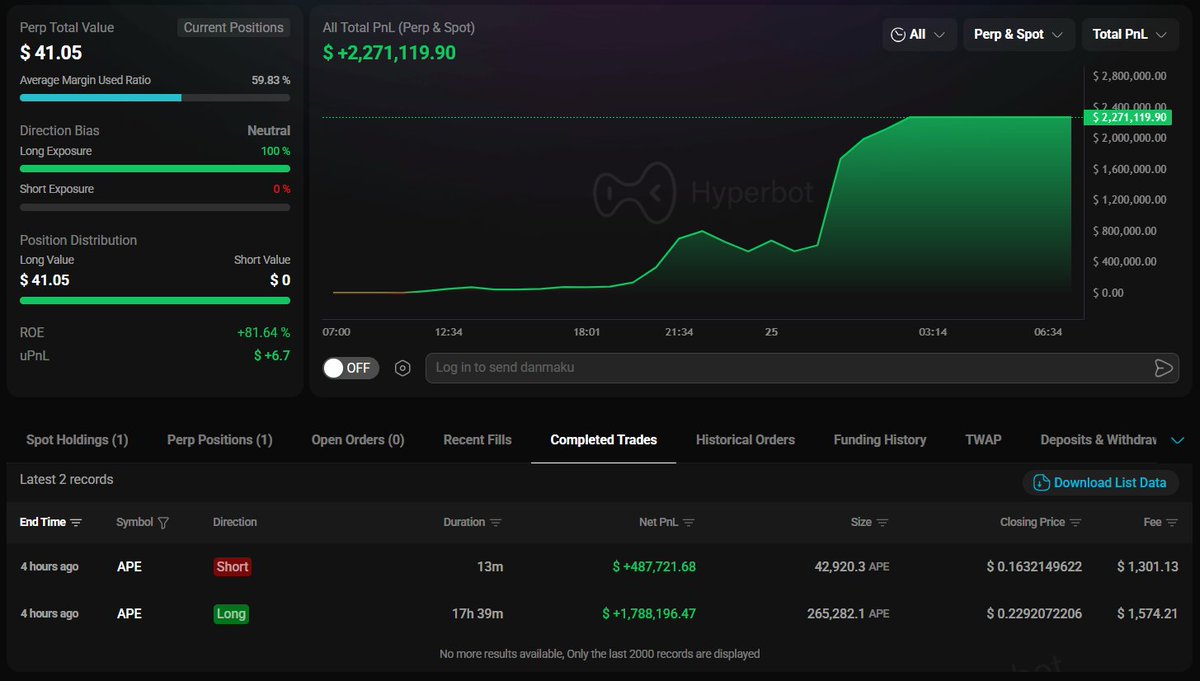Open the Total PnL dropdown
The image size is (1200, 681).
[1129, 34]
